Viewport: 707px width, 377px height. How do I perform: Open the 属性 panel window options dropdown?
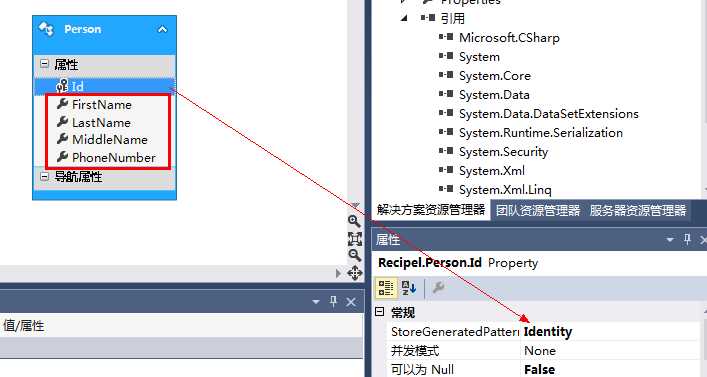[670, 239]
